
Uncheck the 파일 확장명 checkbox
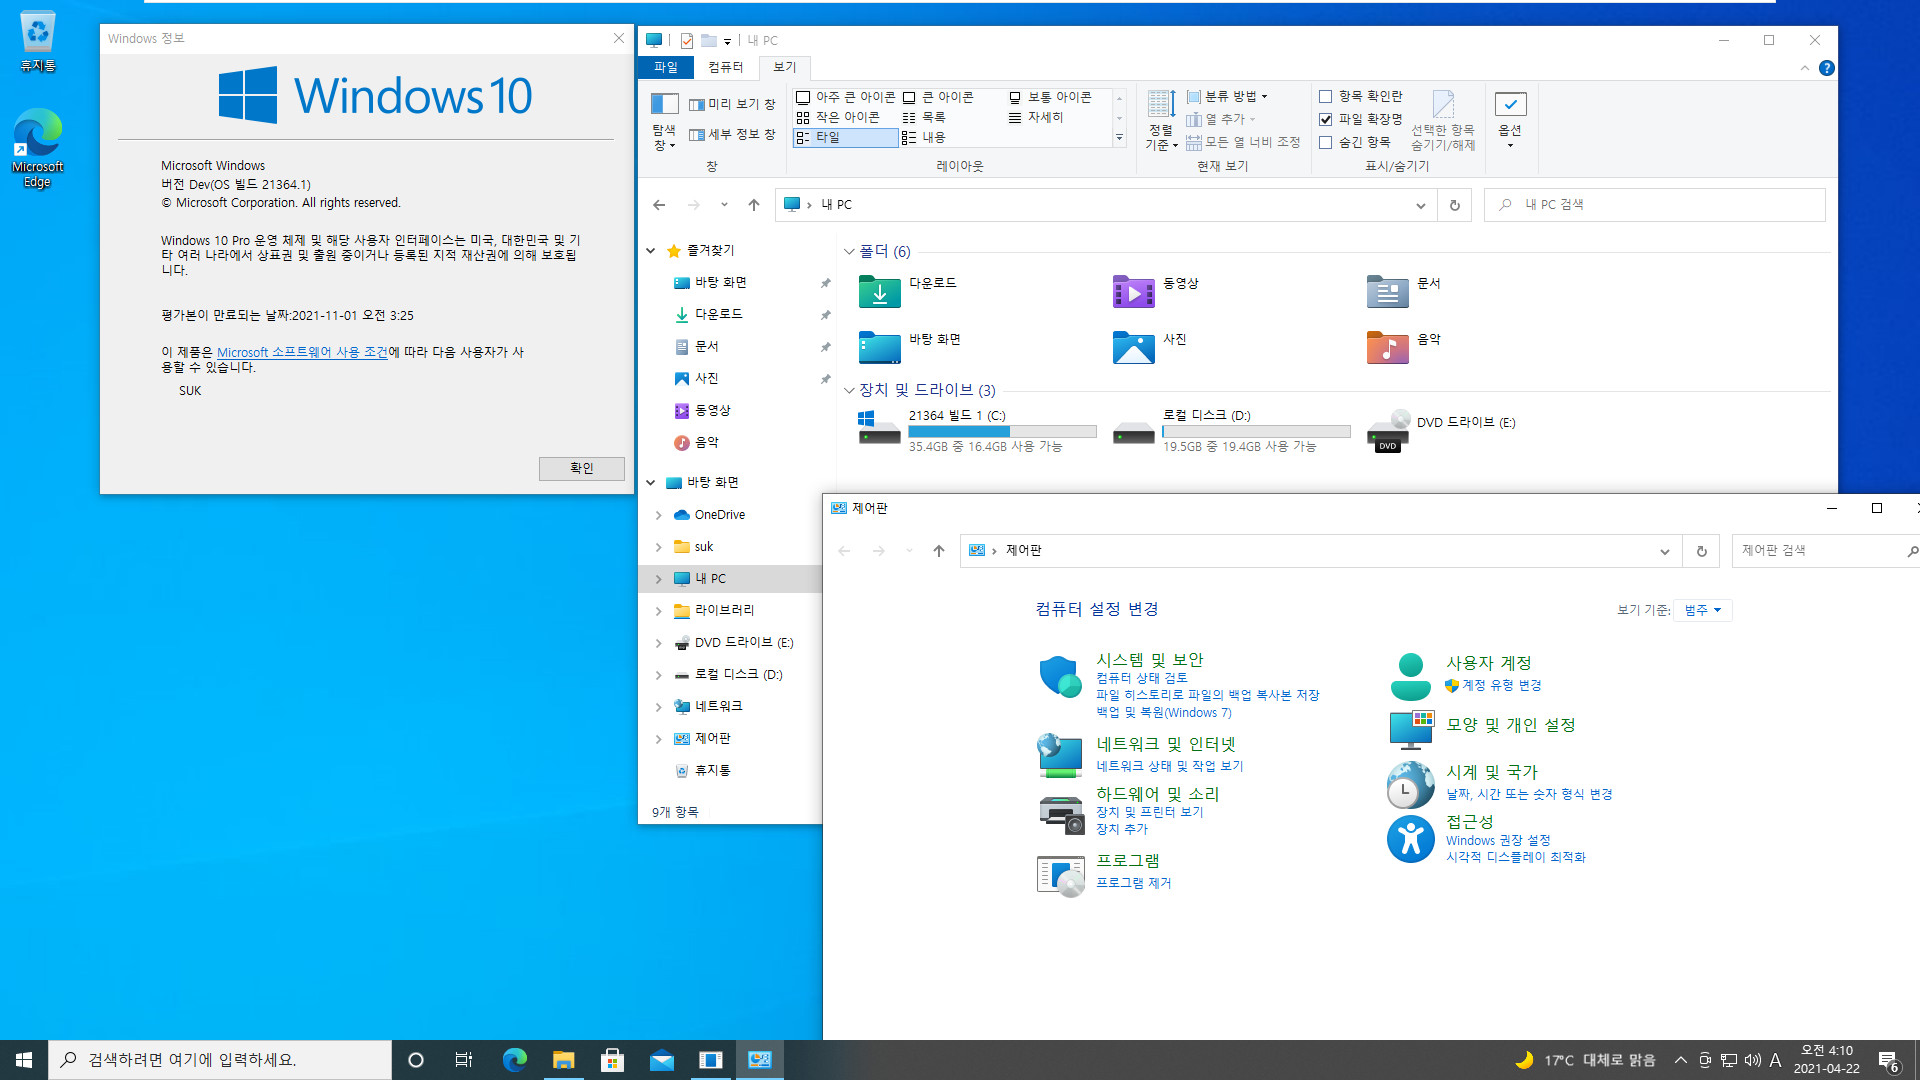pos(1326,119)
